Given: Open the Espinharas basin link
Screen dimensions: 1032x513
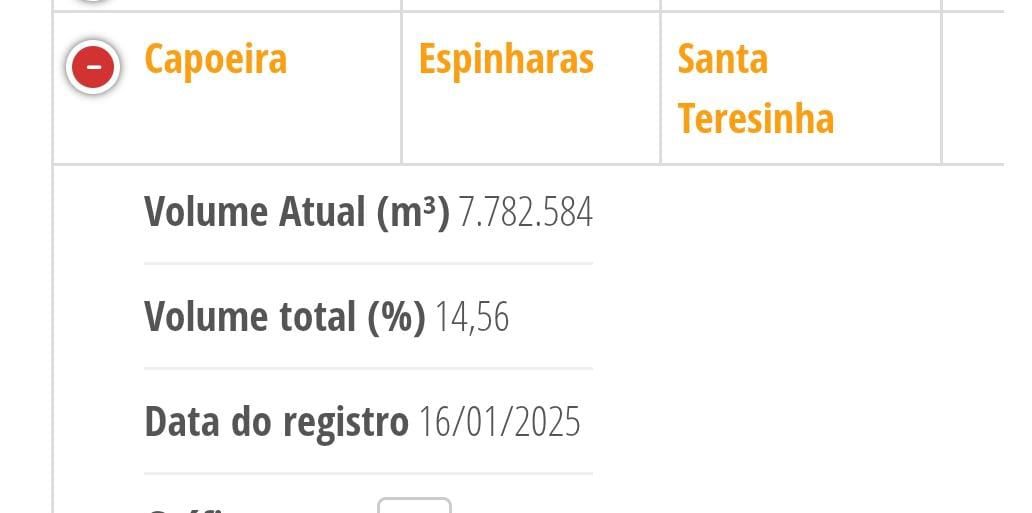Looking at the screenshot, I should (x=505, y=59).
